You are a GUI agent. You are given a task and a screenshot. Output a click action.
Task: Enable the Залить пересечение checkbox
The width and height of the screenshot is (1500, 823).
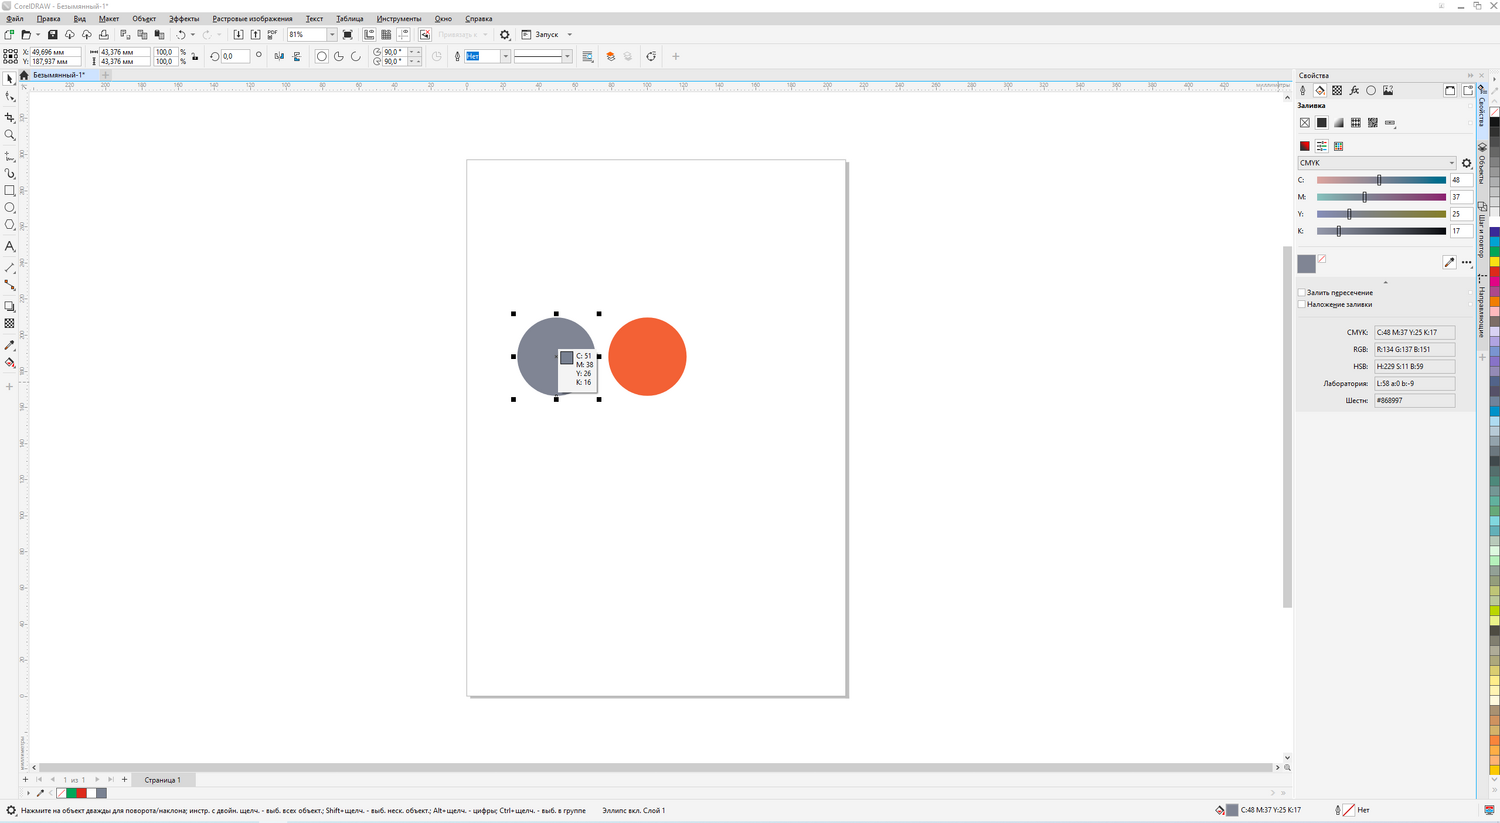(1302, 293)
